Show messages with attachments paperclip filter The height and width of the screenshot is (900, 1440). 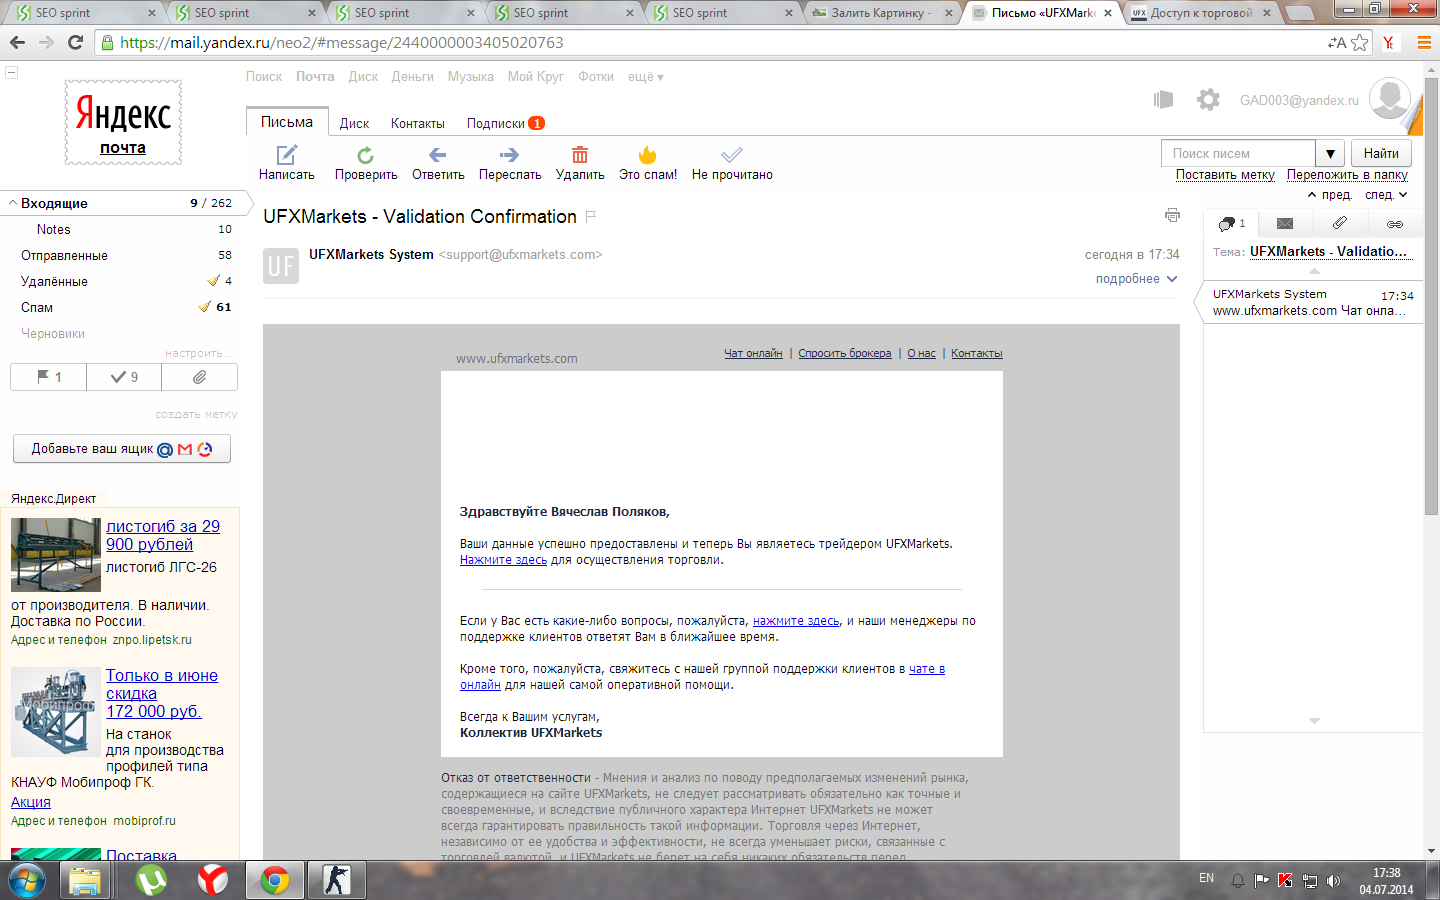coord(200,377)
